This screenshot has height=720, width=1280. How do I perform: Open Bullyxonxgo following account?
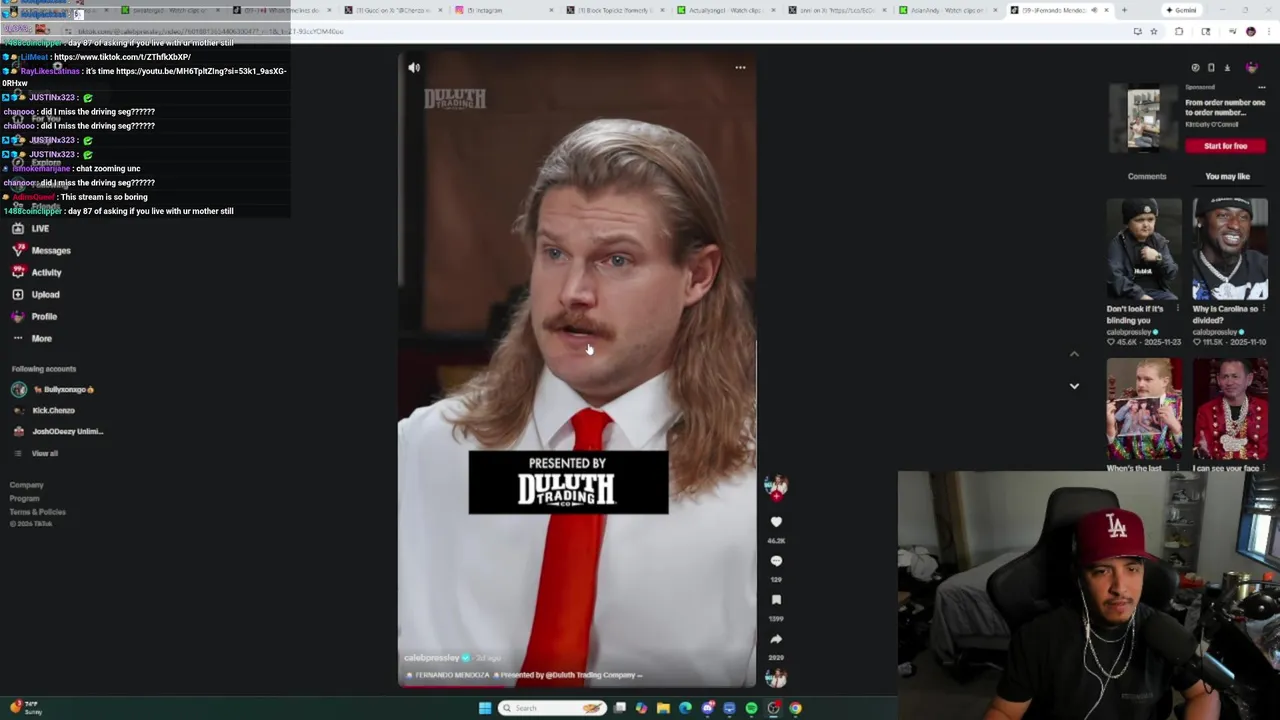(x=53, y=389)
